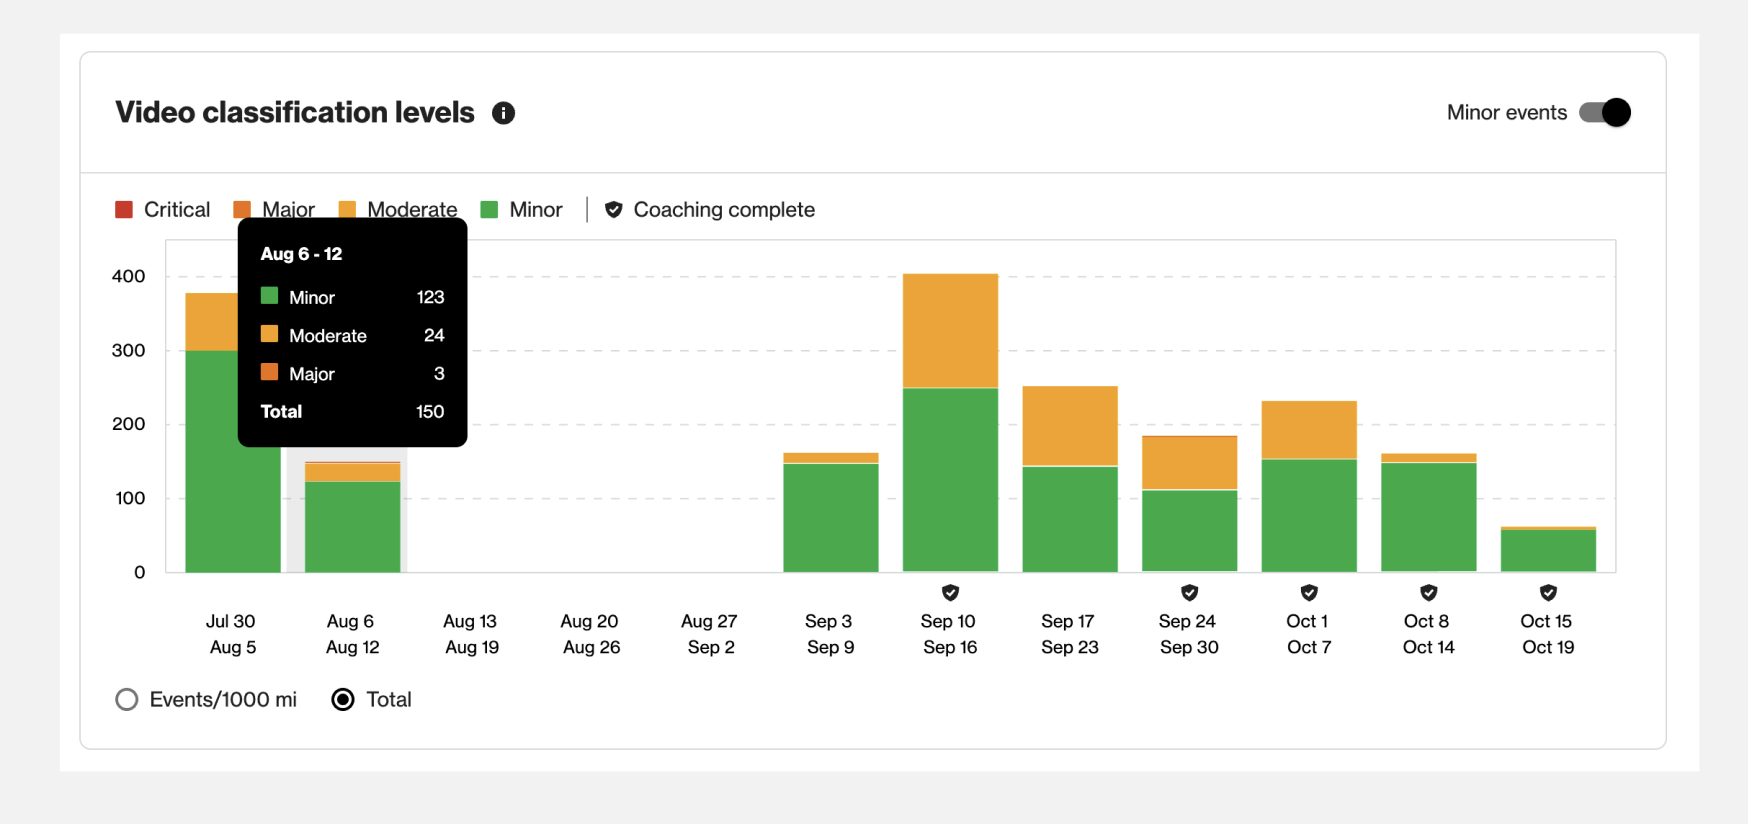Viewport: 1748px width, 824px height.
Task: Click coaching complete shield under Oct 15 bar
Action: click(1548, 593)
